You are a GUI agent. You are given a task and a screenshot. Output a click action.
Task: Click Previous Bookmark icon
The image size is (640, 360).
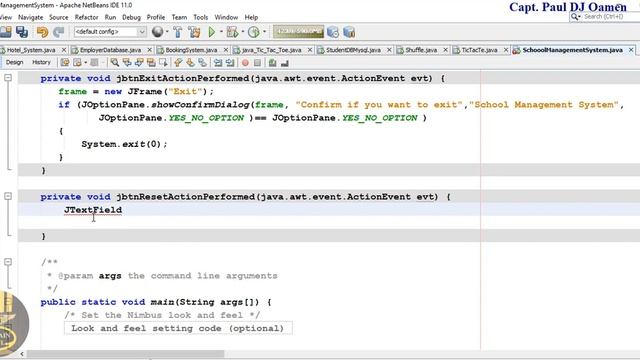(178, 63)
